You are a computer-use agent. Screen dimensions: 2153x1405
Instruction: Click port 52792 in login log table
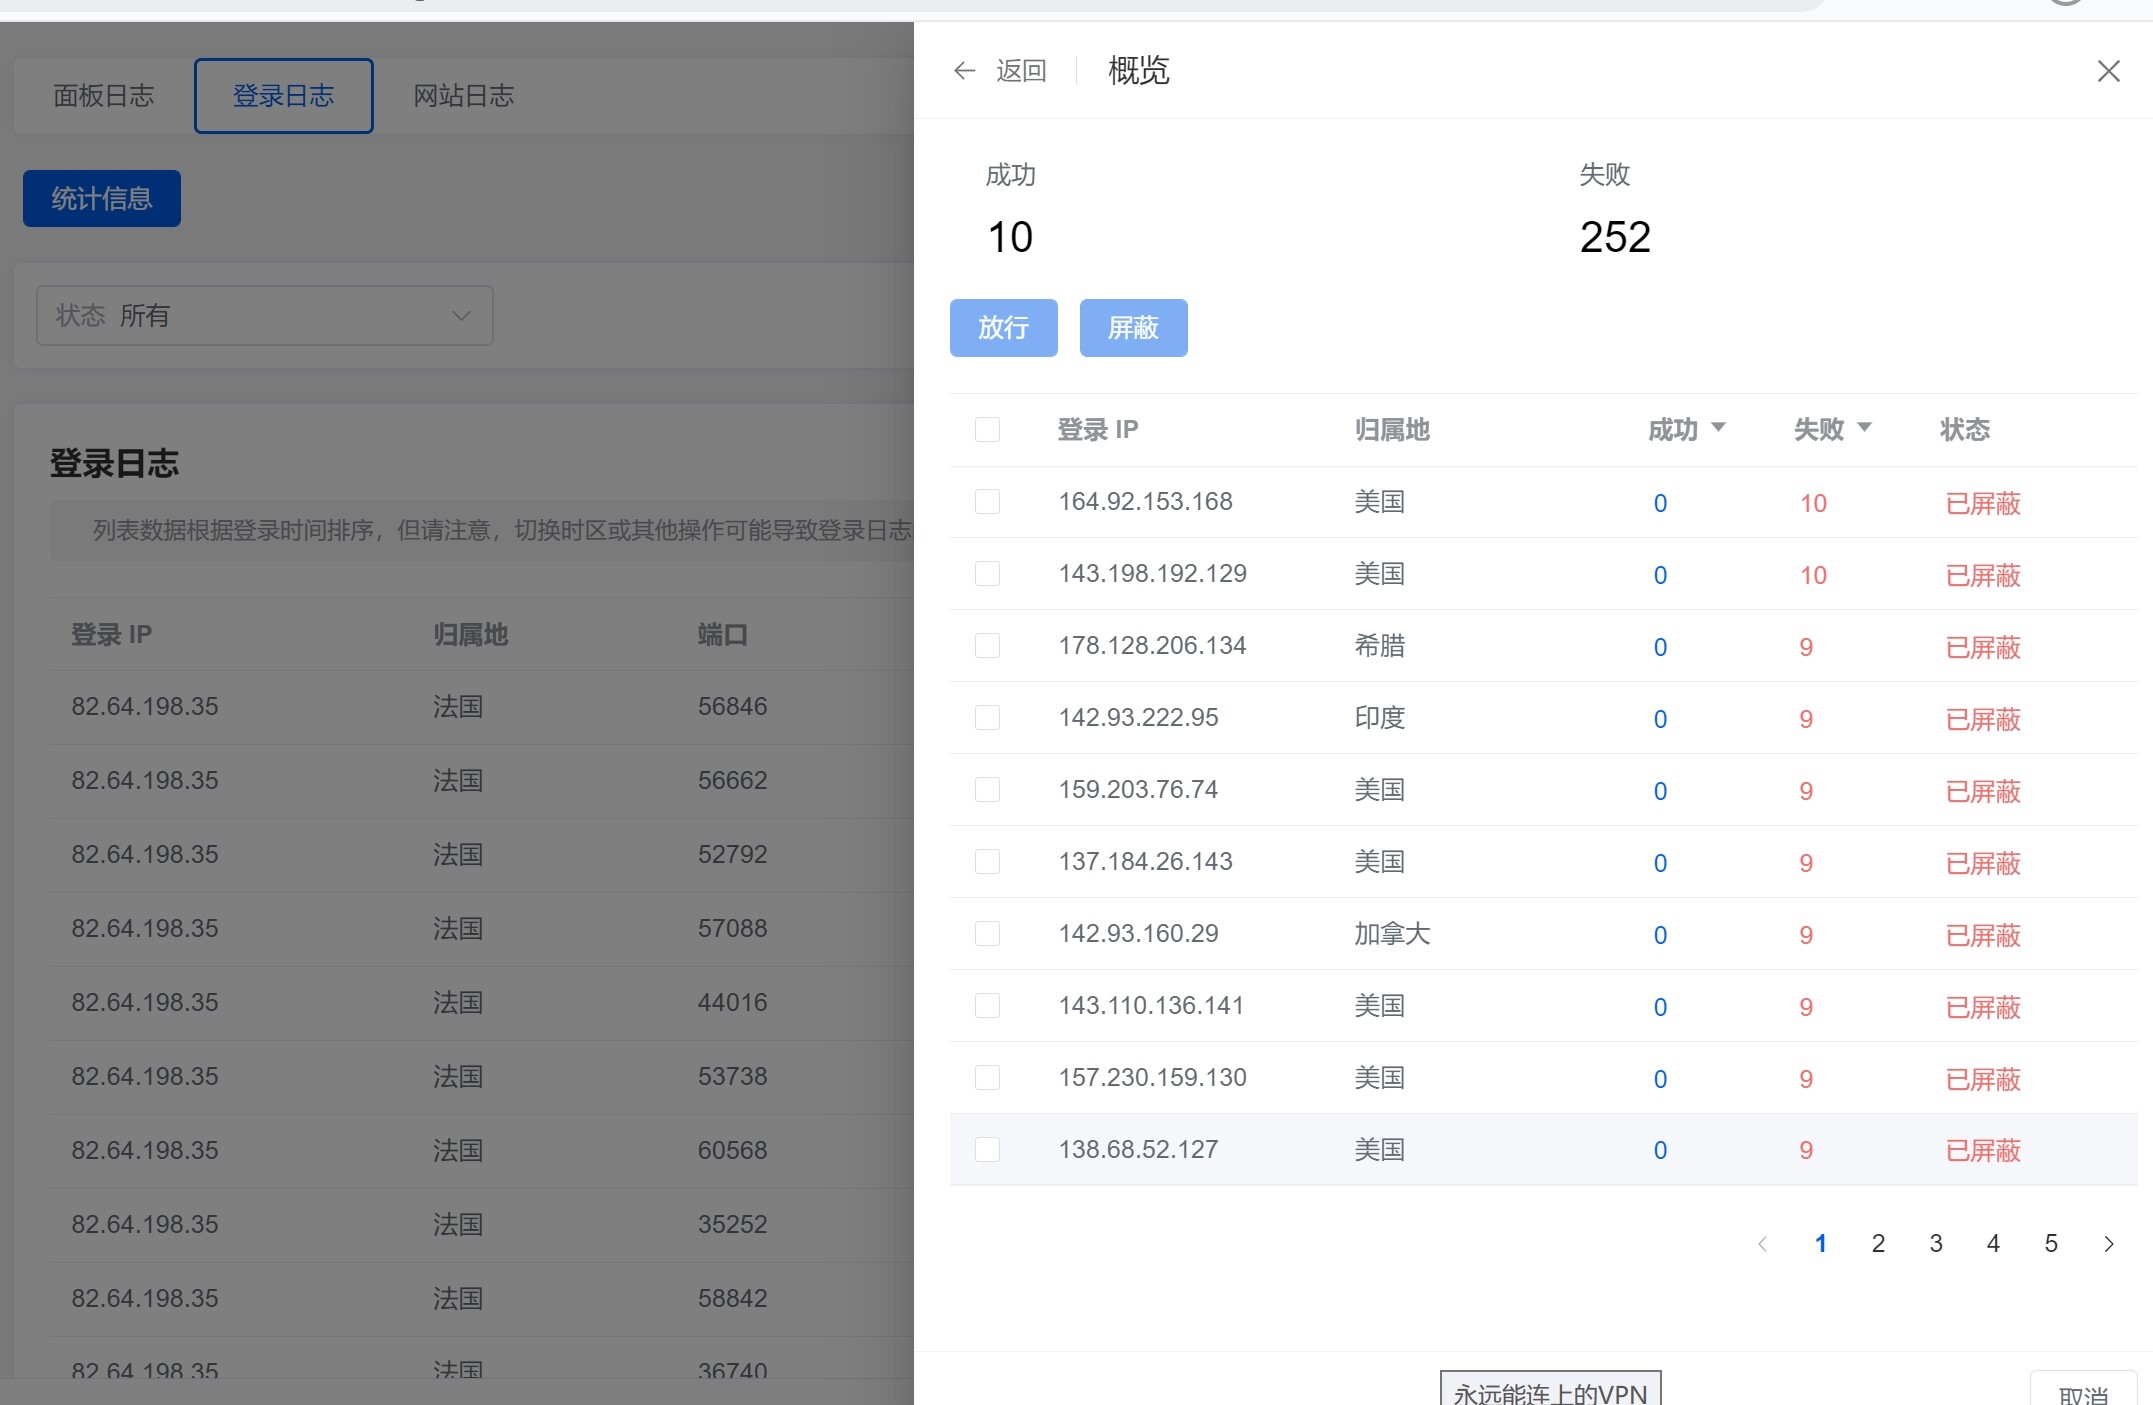[x=733, y=855]
